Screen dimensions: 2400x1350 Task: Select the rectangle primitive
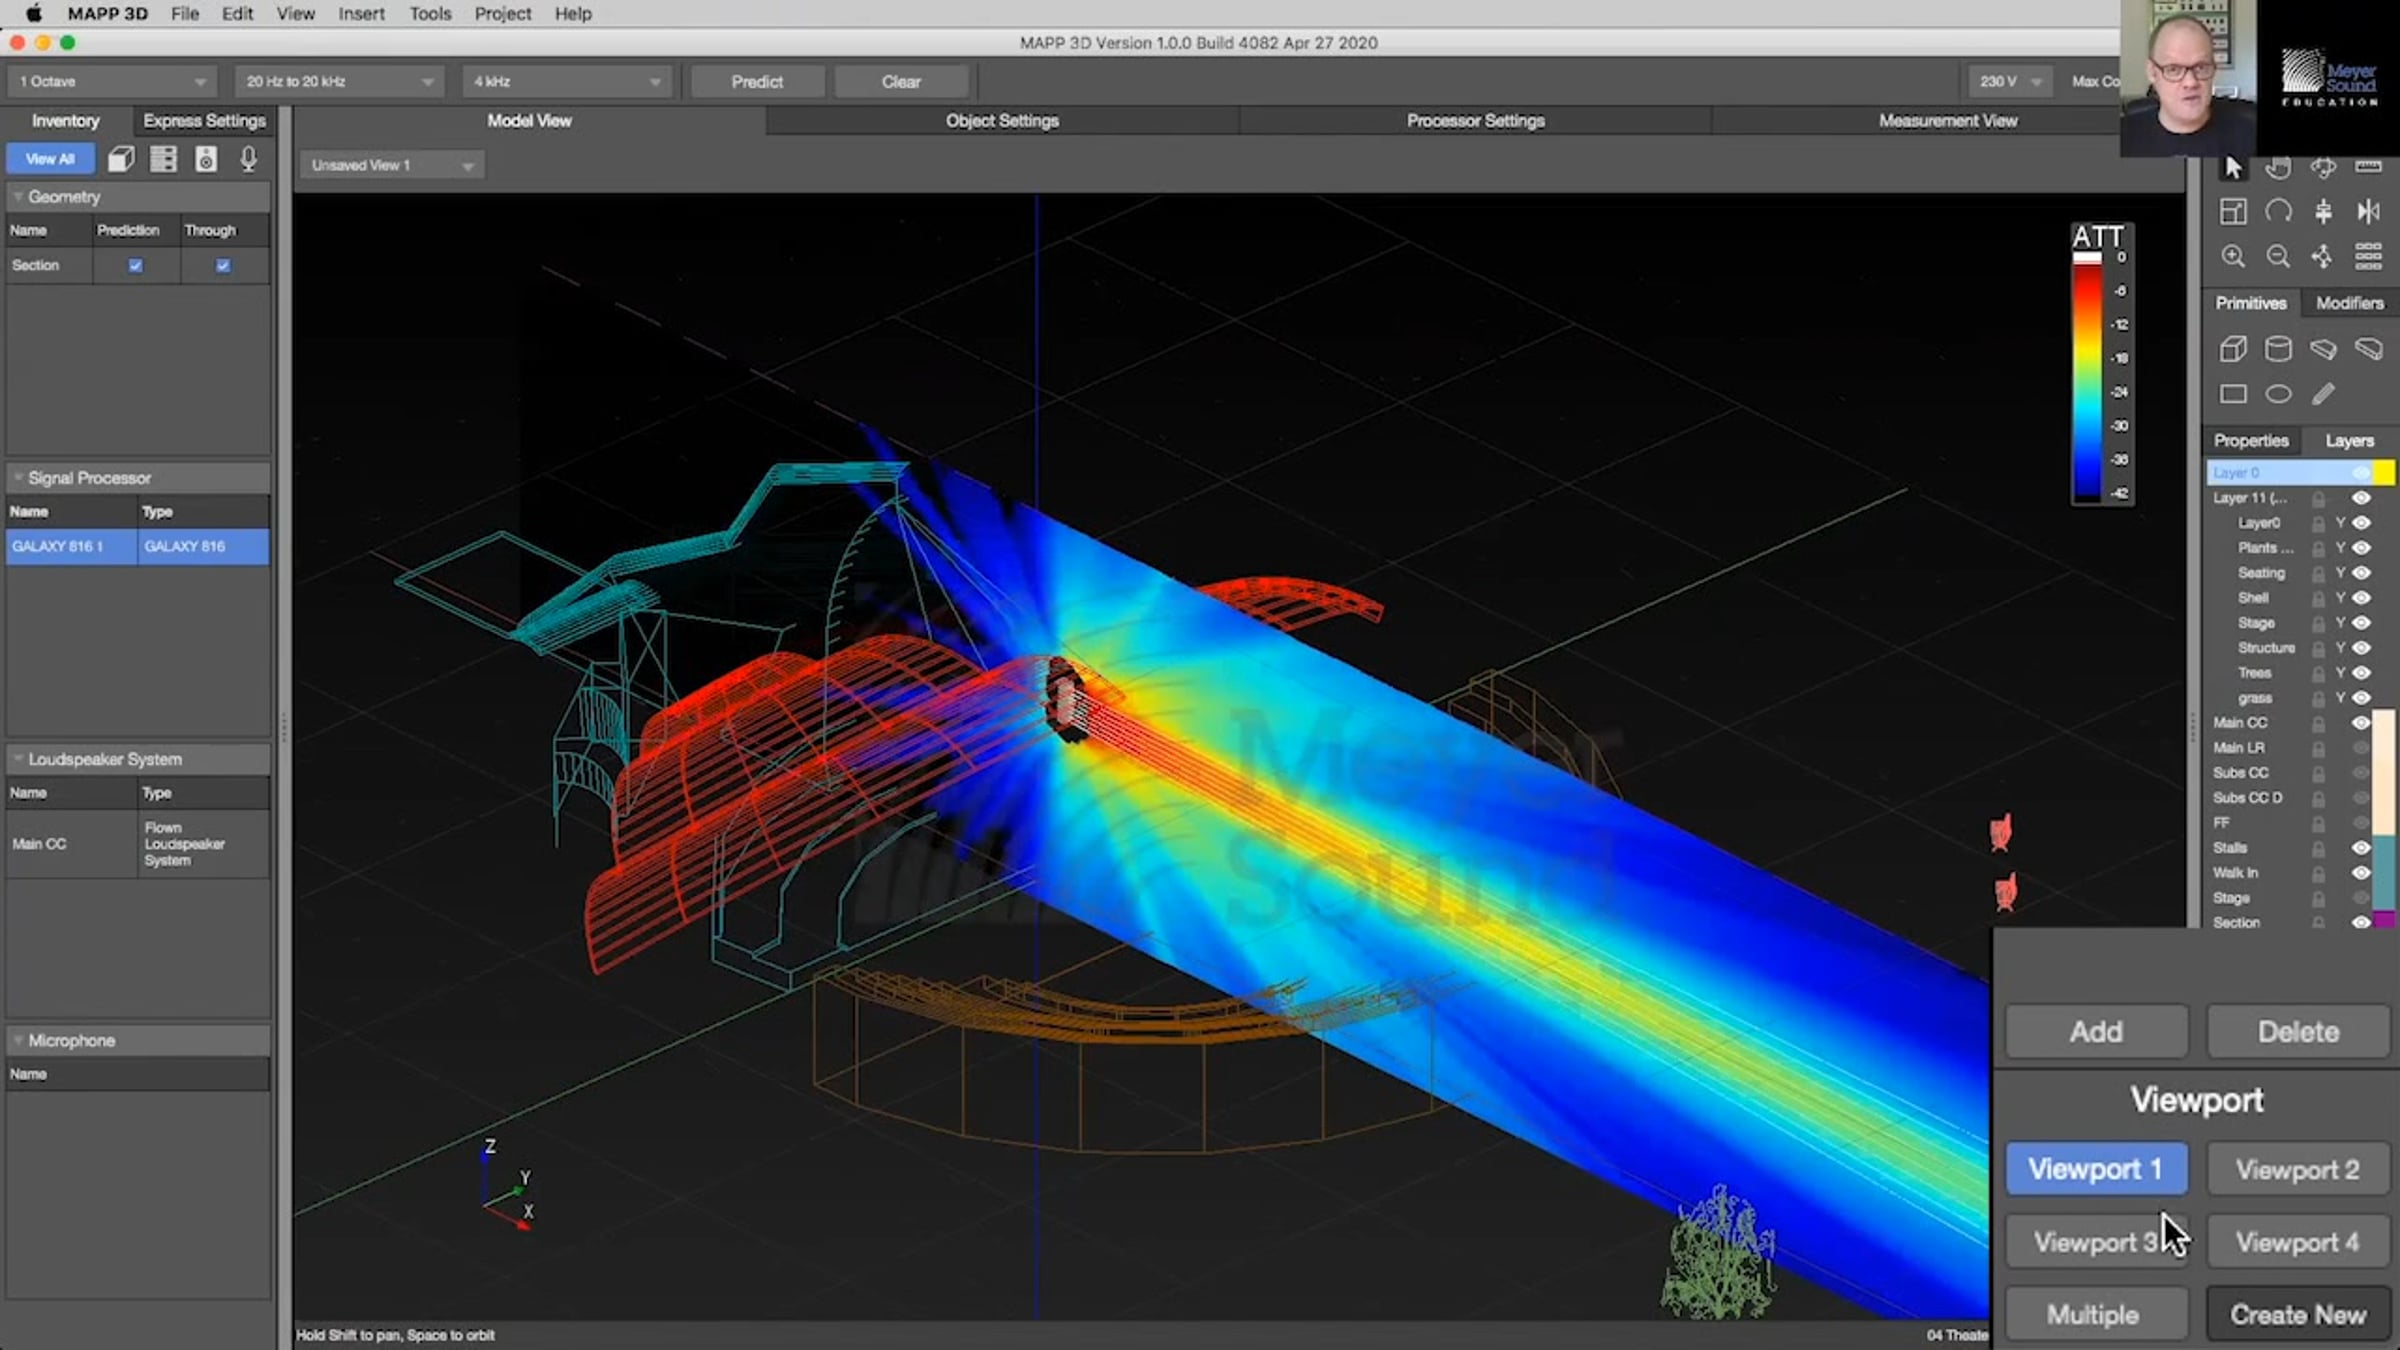[2233, 394]
